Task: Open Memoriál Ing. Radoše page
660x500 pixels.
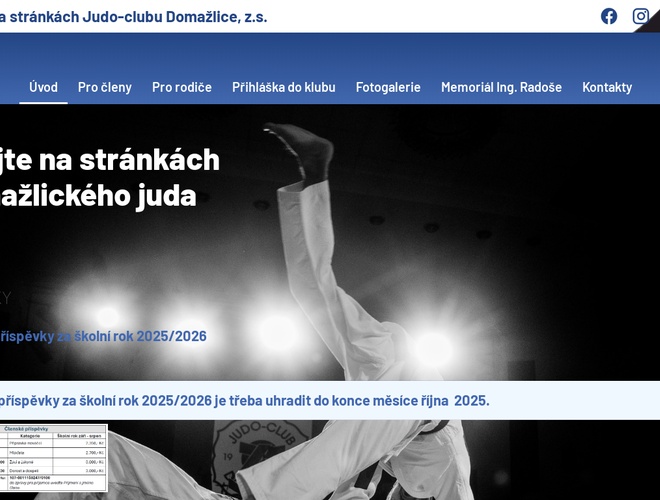Action: point(501,87)
